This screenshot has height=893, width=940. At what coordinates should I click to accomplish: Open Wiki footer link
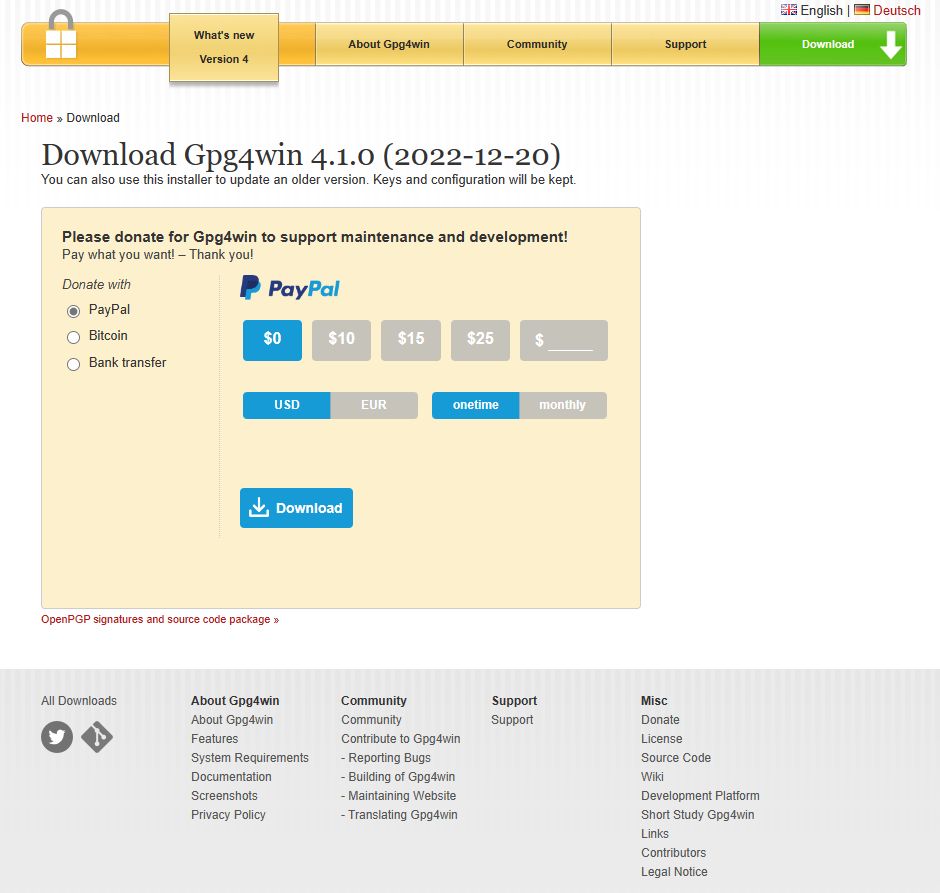[x=652, y=777]
